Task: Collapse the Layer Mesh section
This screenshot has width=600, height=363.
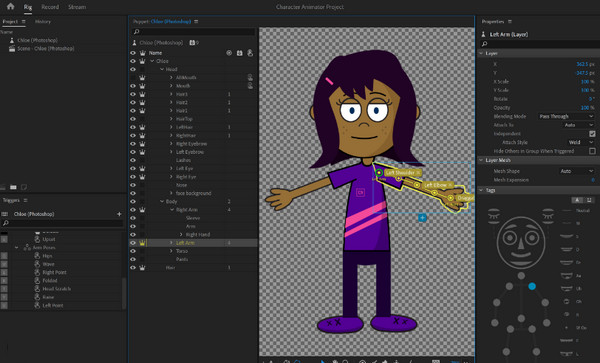Action: (x=481, y=160)
